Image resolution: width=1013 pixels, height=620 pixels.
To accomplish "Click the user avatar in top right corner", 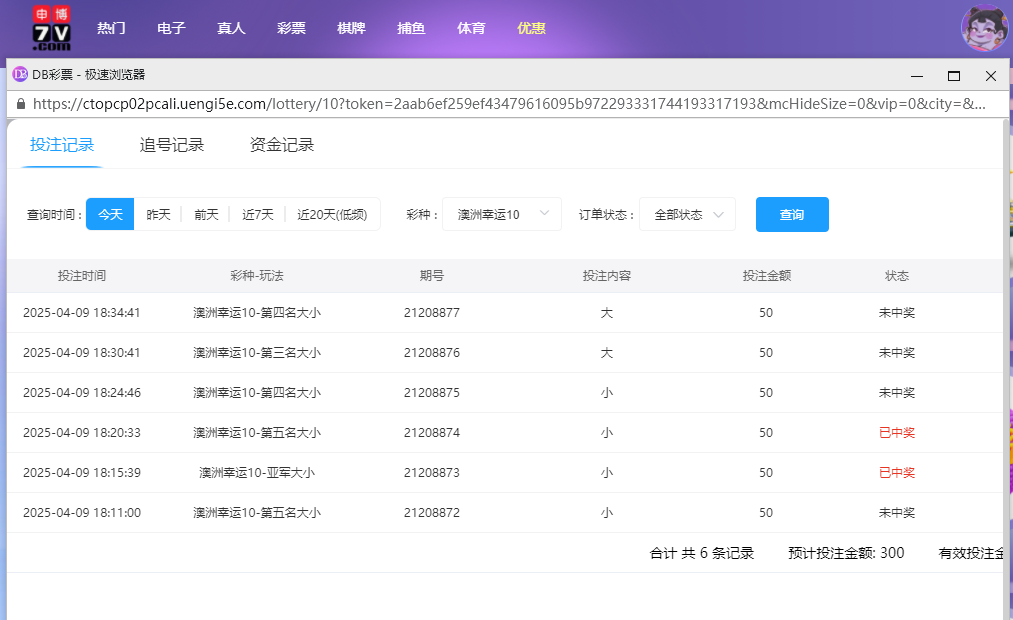I will (x=983, y=28).
